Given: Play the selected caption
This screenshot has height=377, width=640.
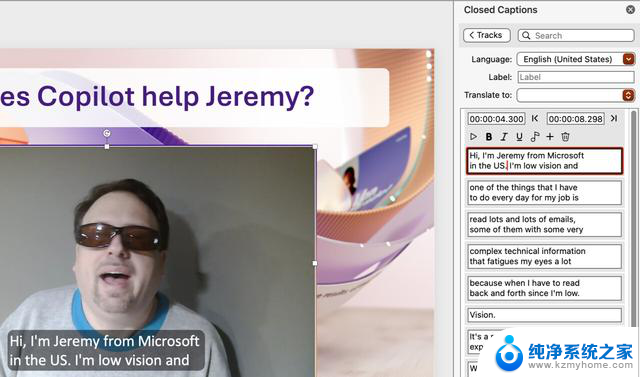Looking at the screenshot, I should pos(473,137).
